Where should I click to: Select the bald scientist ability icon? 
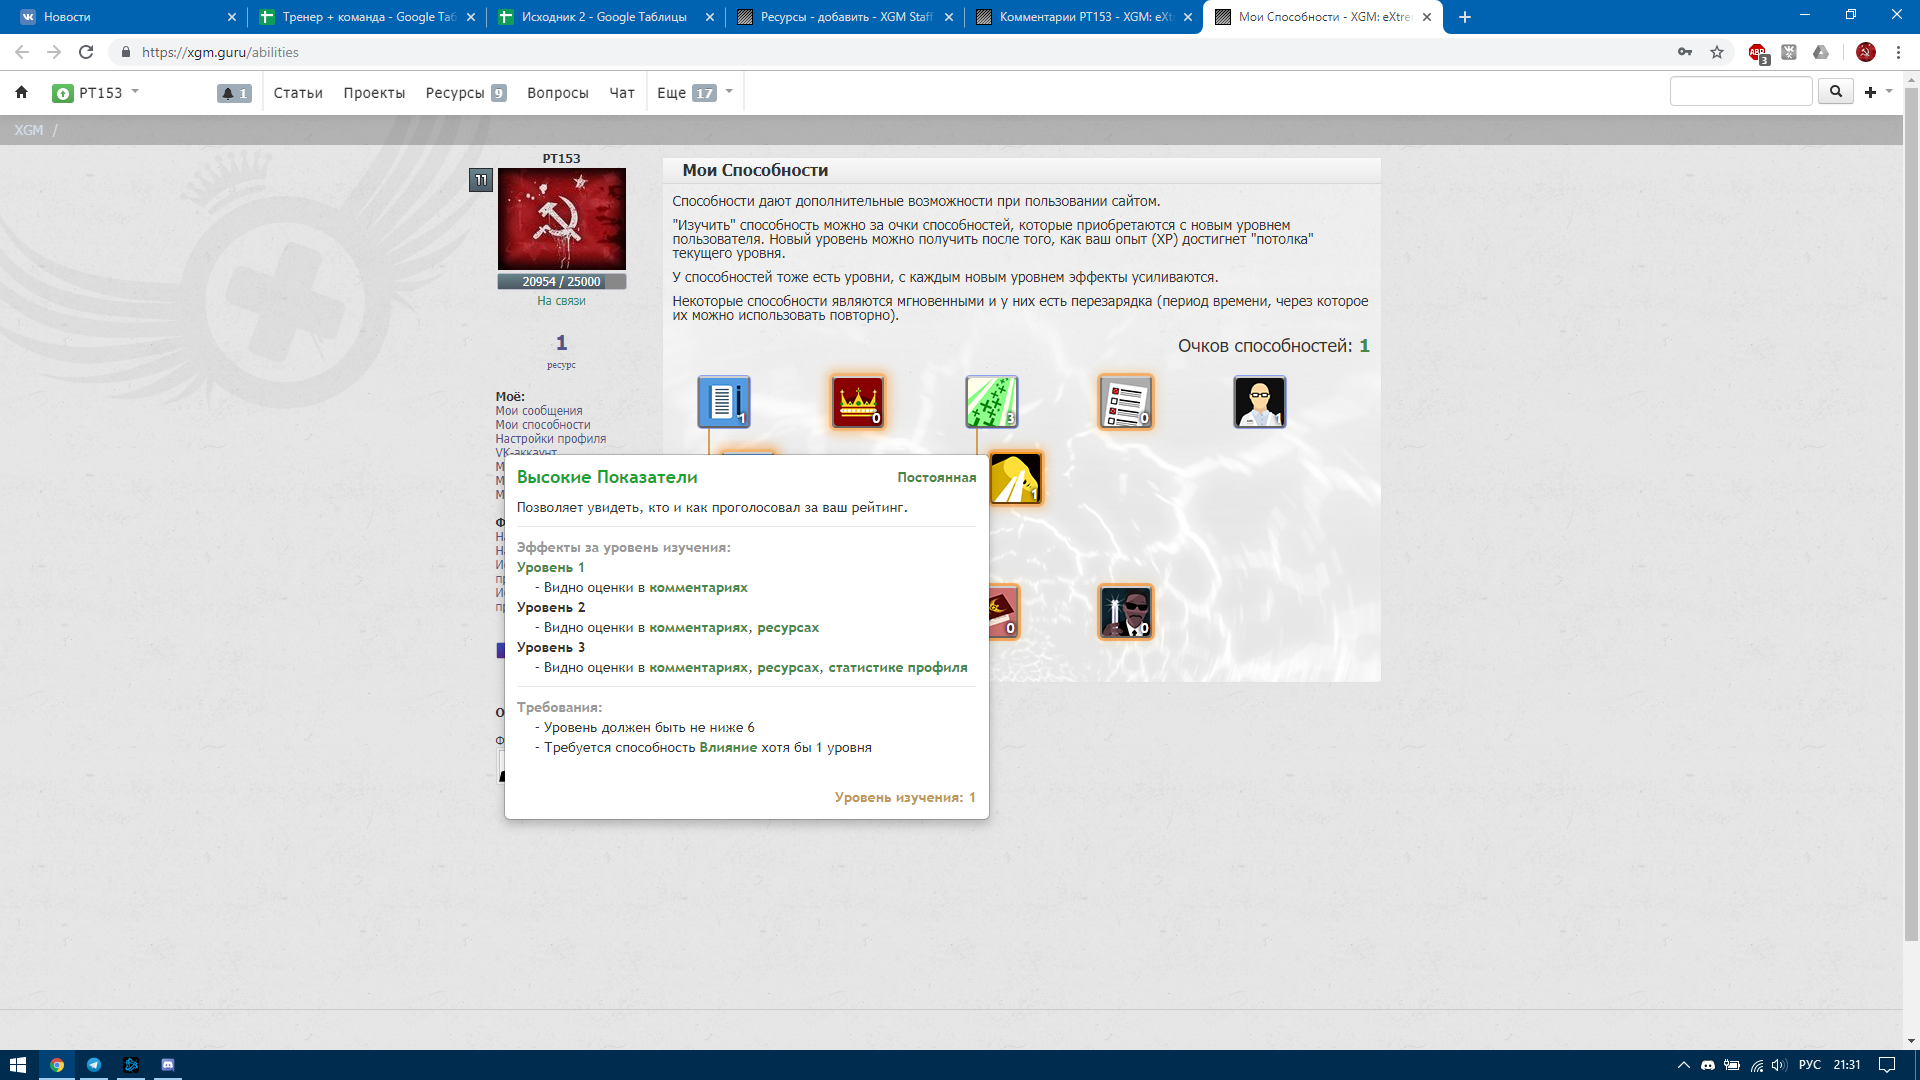(1259, 402)
